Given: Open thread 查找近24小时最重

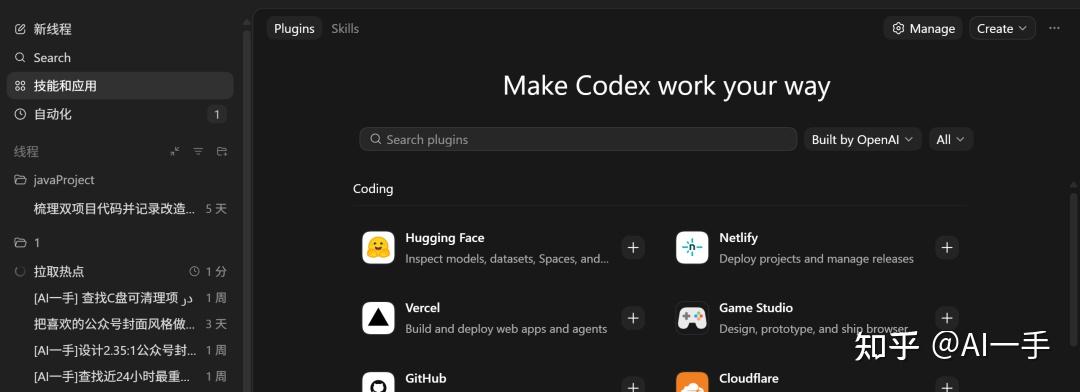Looking at the screenshot, I should tap(120, 376).
